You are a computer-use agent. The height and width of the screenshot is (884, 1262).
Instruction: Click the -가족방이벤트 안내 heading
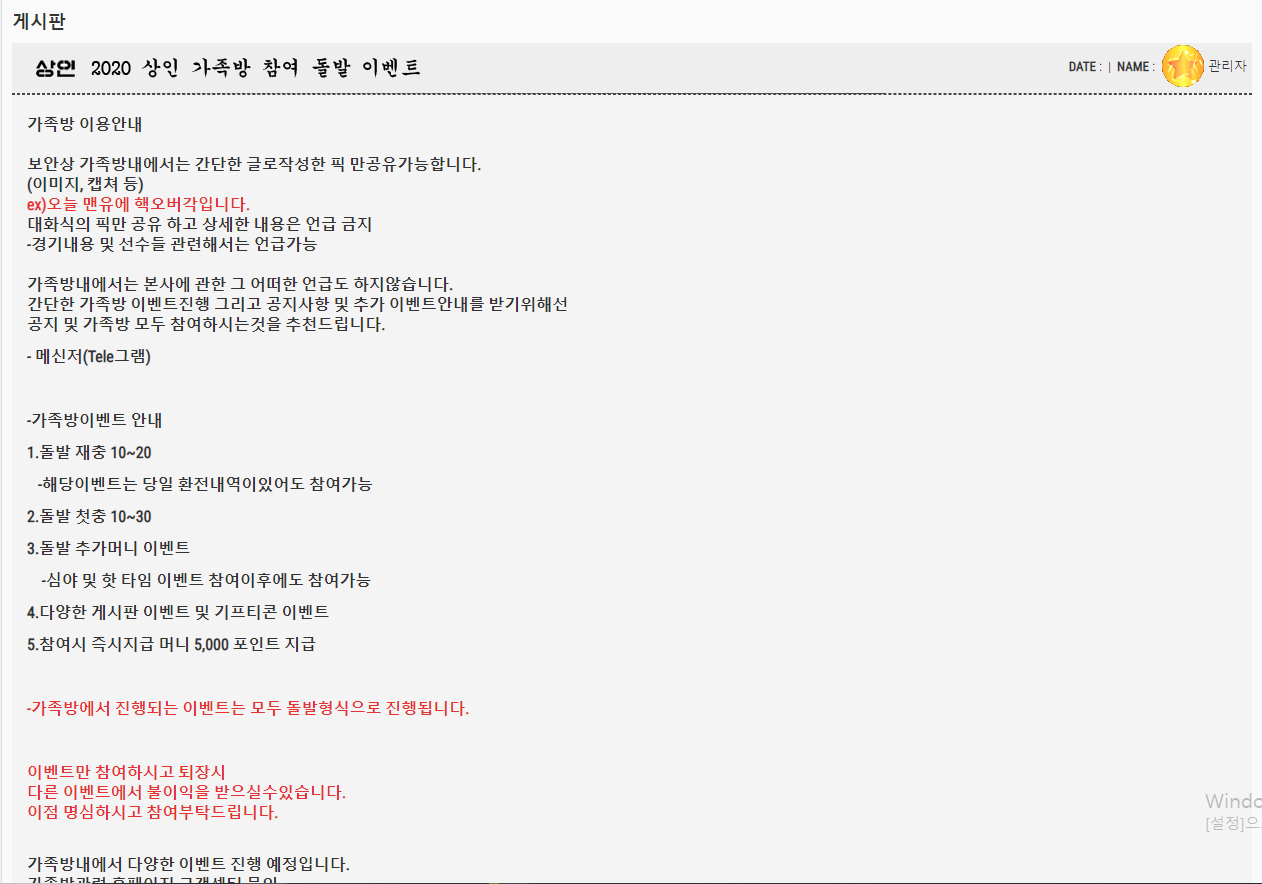[x=94, y=420]
